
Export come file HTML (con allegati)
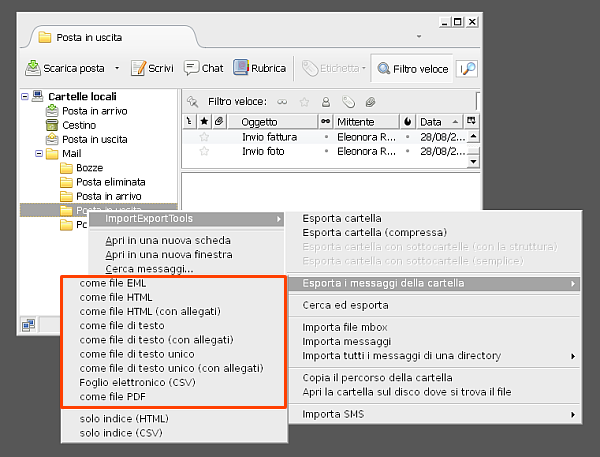[x=150, y=312]
